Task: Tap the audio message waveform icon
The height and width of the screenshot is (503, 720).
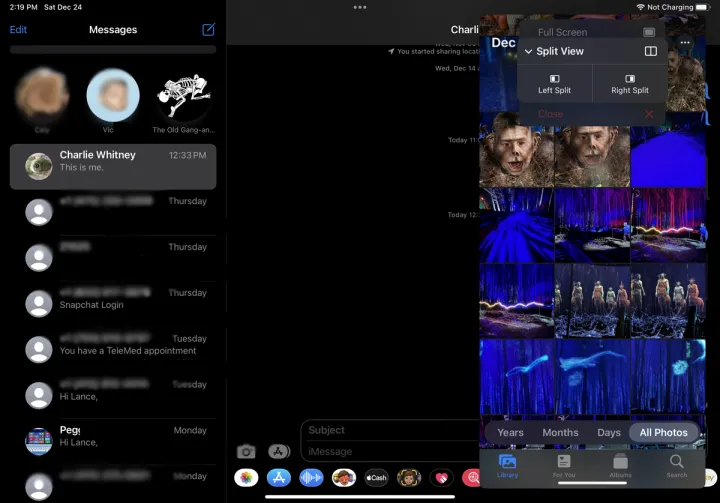Action: click(311, 478)
